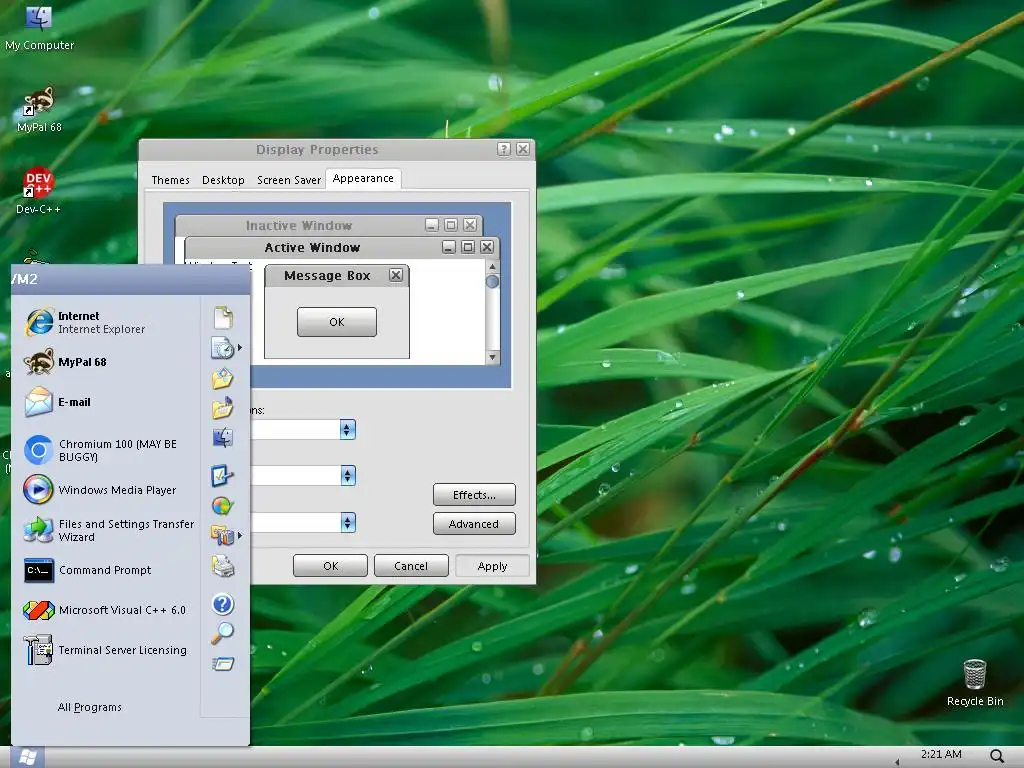
Task: Open Control Panel icon in Start menu
Action: point(222,475)
